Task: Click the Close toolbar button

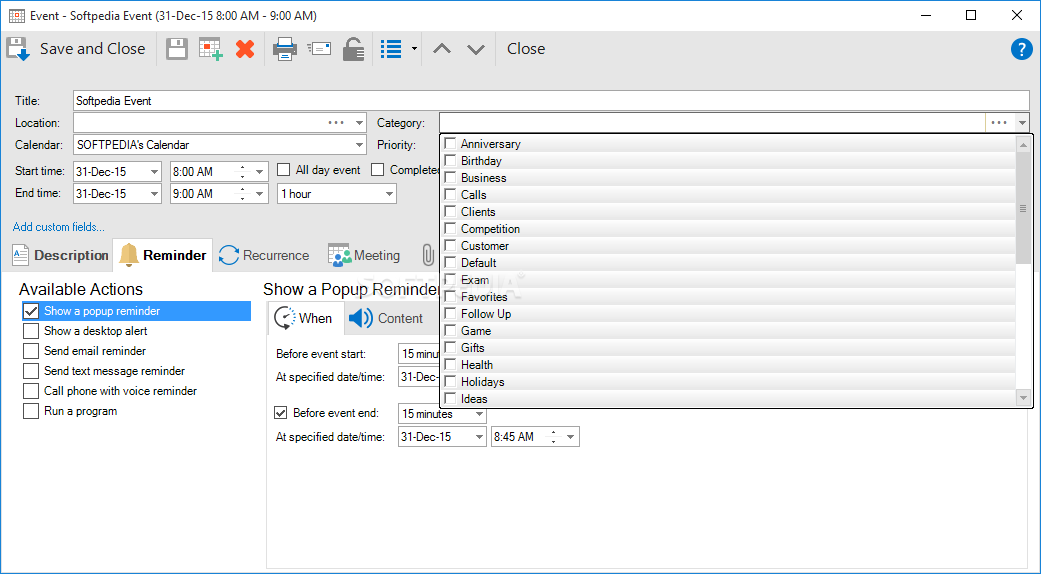Action: [x=526, y=49]
